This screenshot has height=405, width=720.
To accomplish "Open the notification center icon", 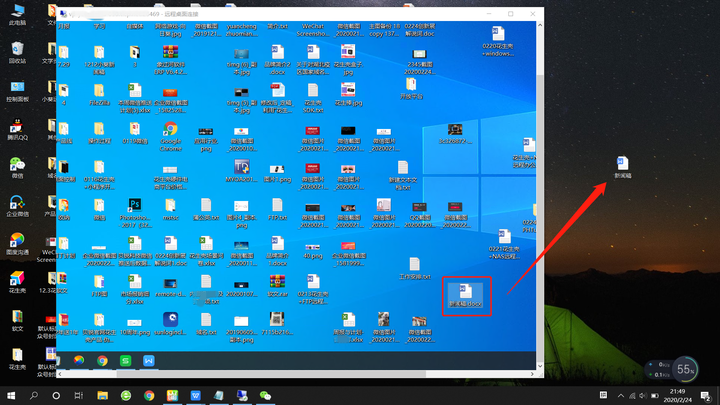I will 706,395.
